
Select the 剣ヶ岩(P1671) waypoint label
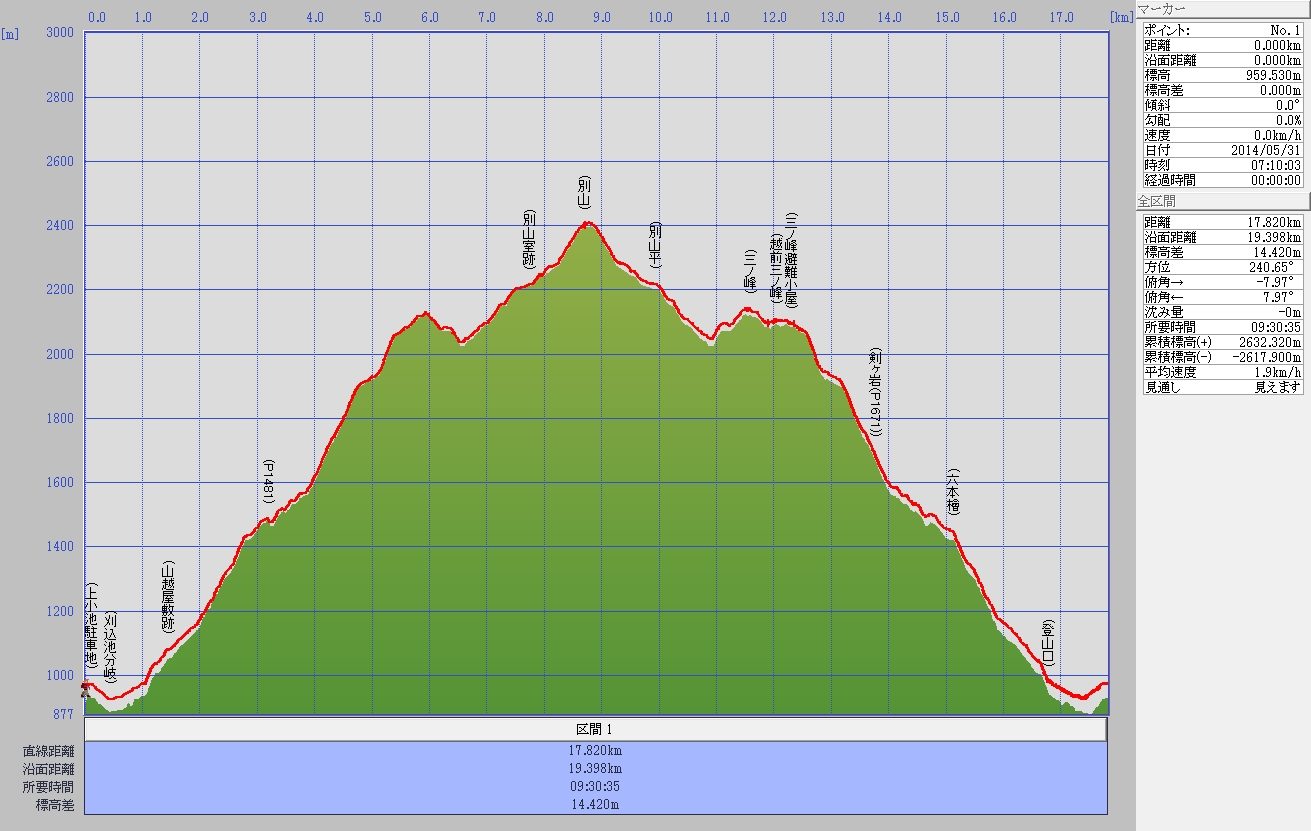tap(875, 394)
